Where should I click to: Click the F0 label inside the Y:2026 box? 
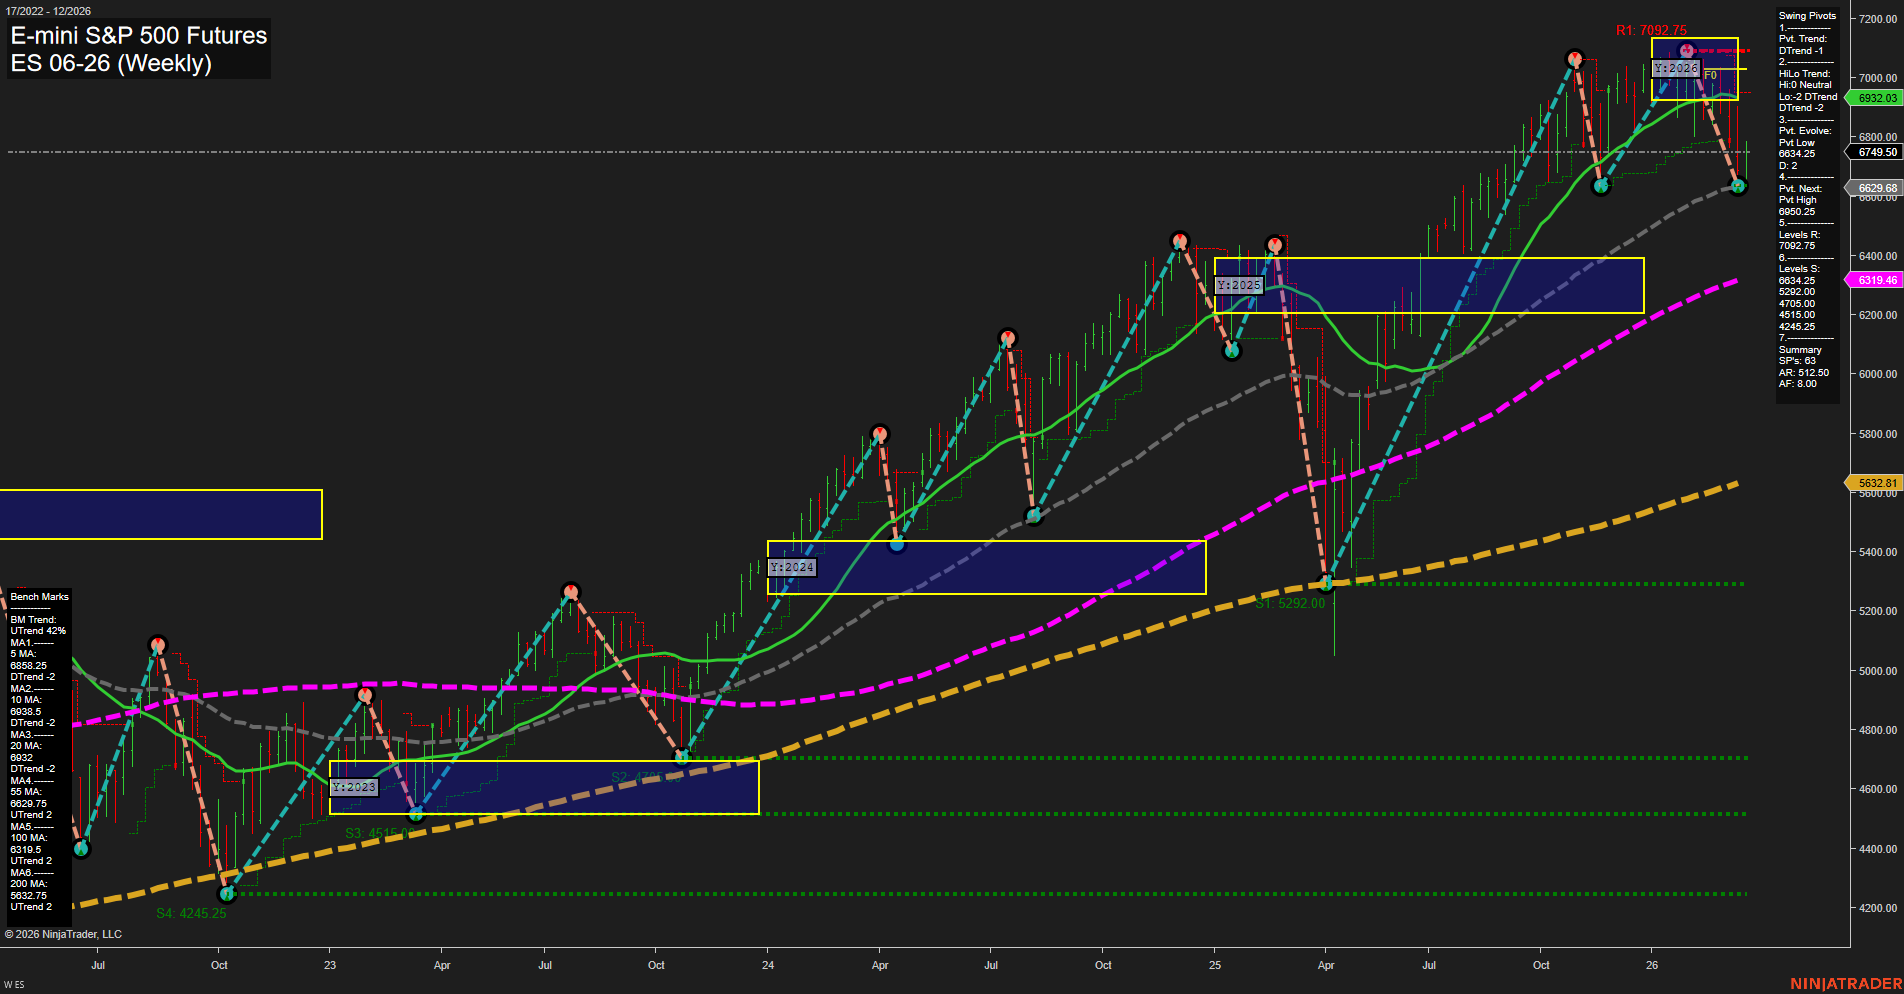1710,73
